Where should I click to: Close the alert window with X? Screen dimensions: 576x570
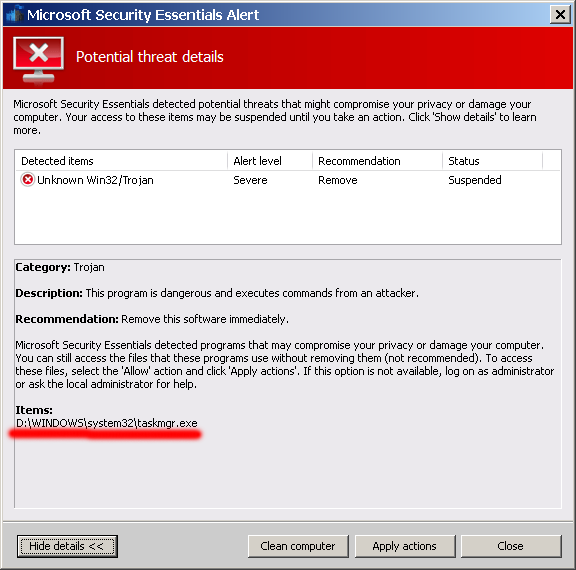tap(560, 15)
